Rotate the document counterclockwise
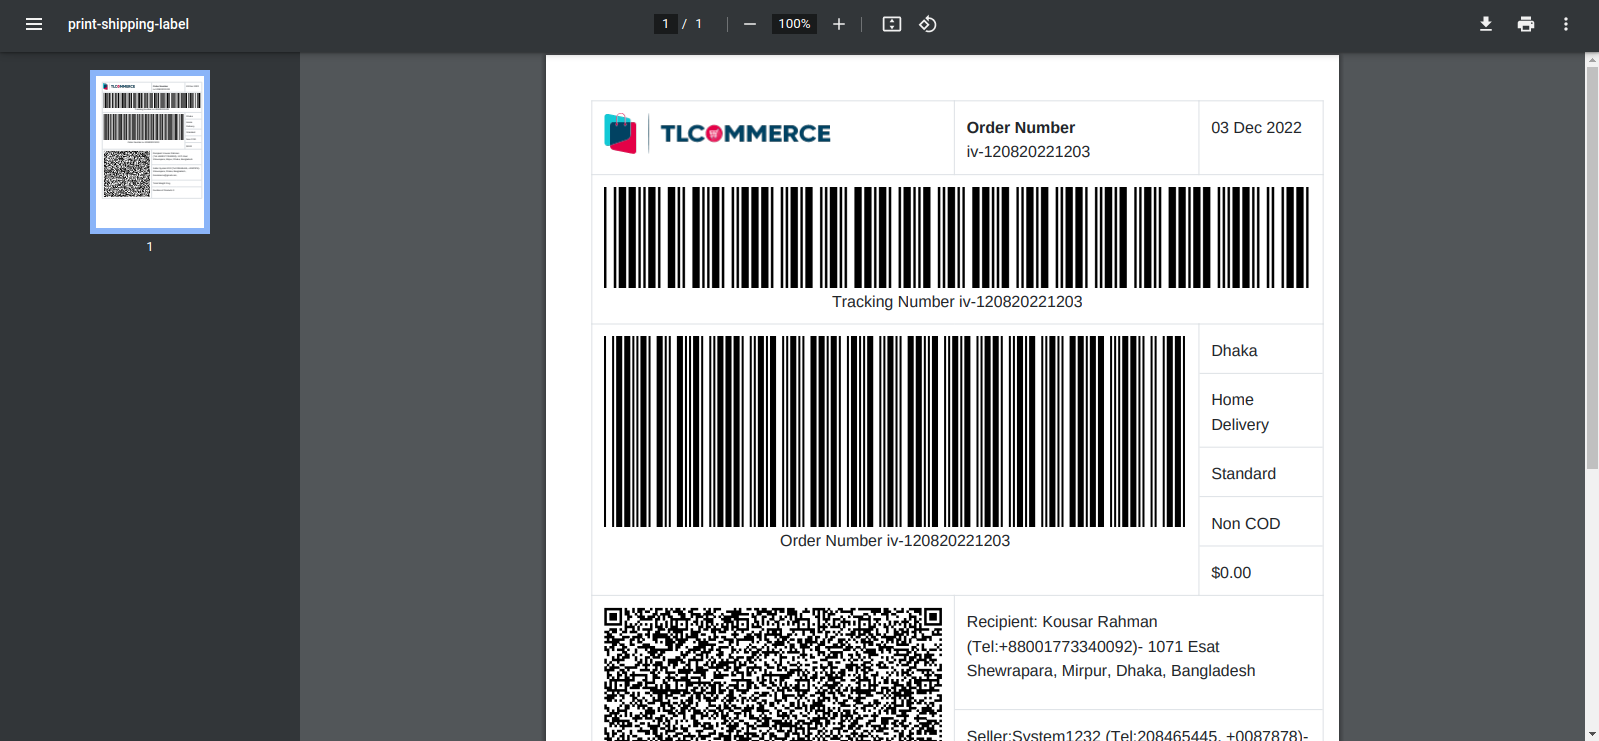 [928, 24]
